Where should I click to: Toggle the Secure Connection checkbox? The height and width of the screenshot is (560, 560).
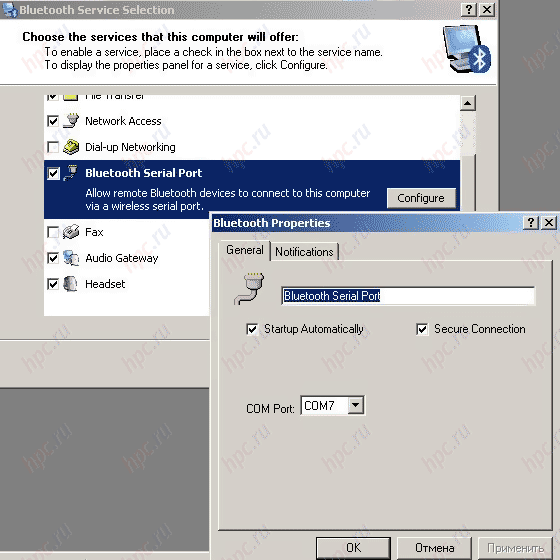click(422, 329)
